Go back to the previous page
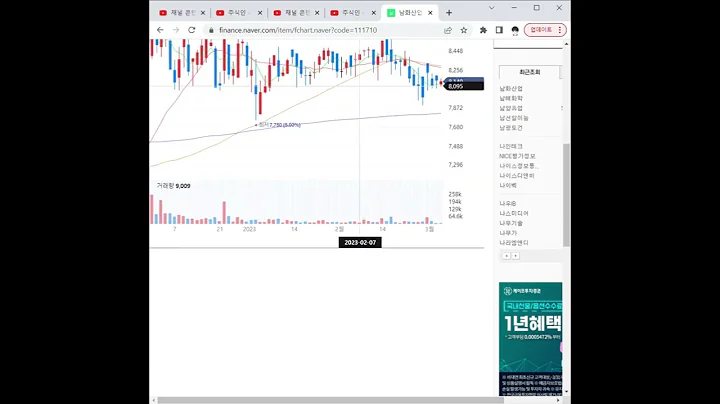Viewport: 720px width, 404px height. (160, 30)
